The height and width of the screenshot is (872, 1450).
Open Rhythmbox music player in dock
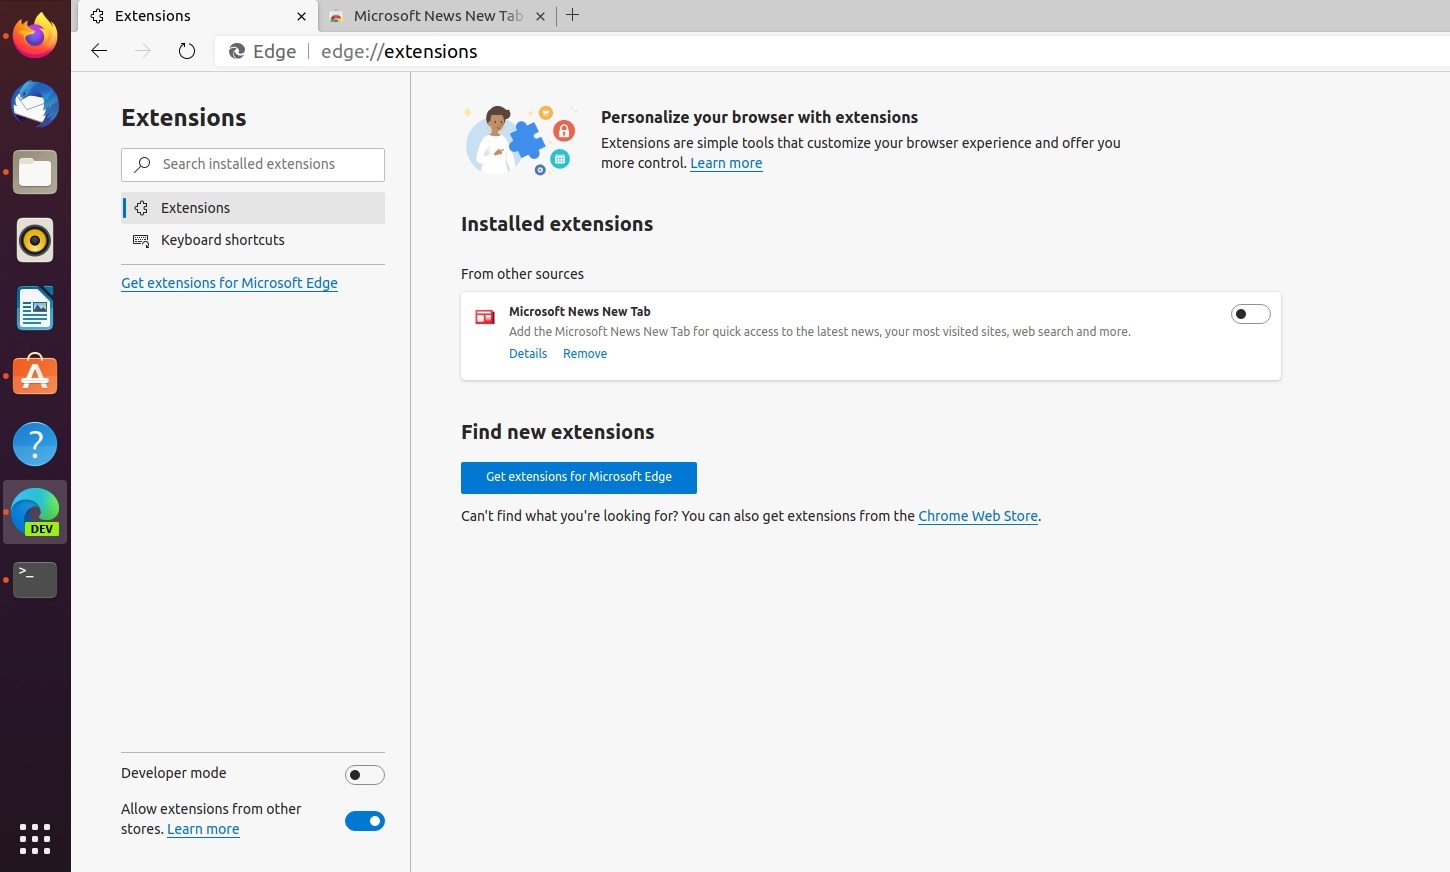click(x=35, y=240)
